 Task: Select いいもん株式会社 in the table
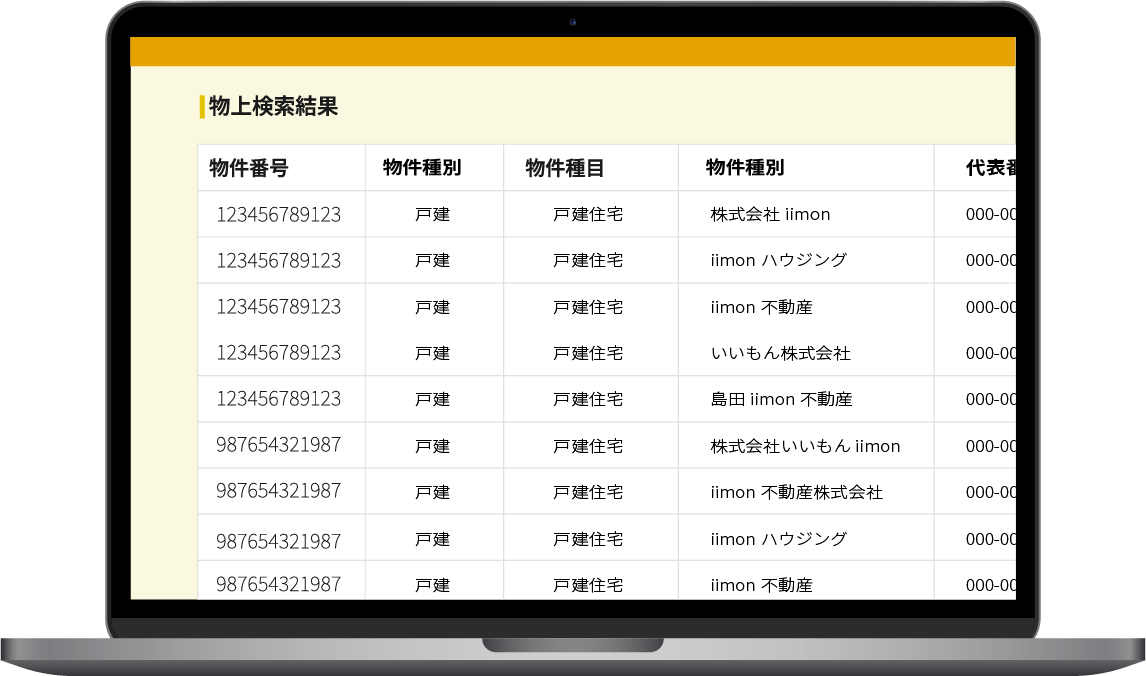780,353
